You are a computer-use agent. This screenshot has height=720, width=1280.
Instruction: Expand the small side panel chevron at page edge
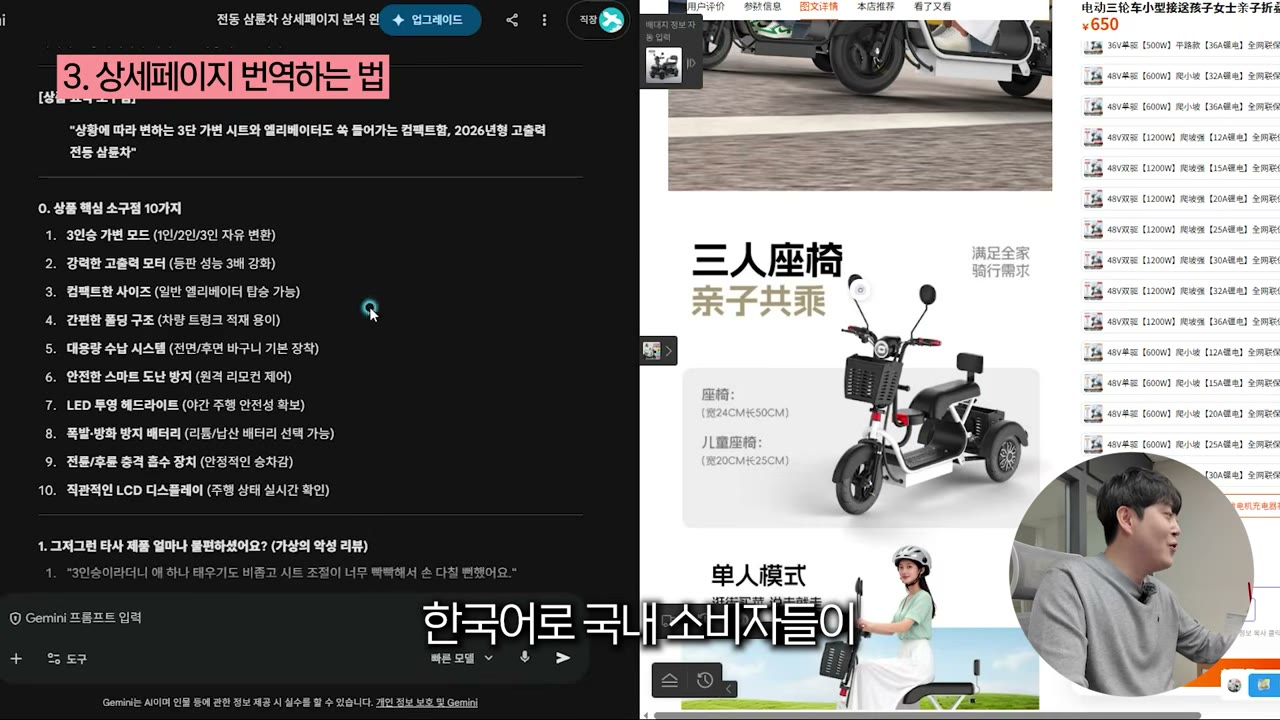point(669,350)
